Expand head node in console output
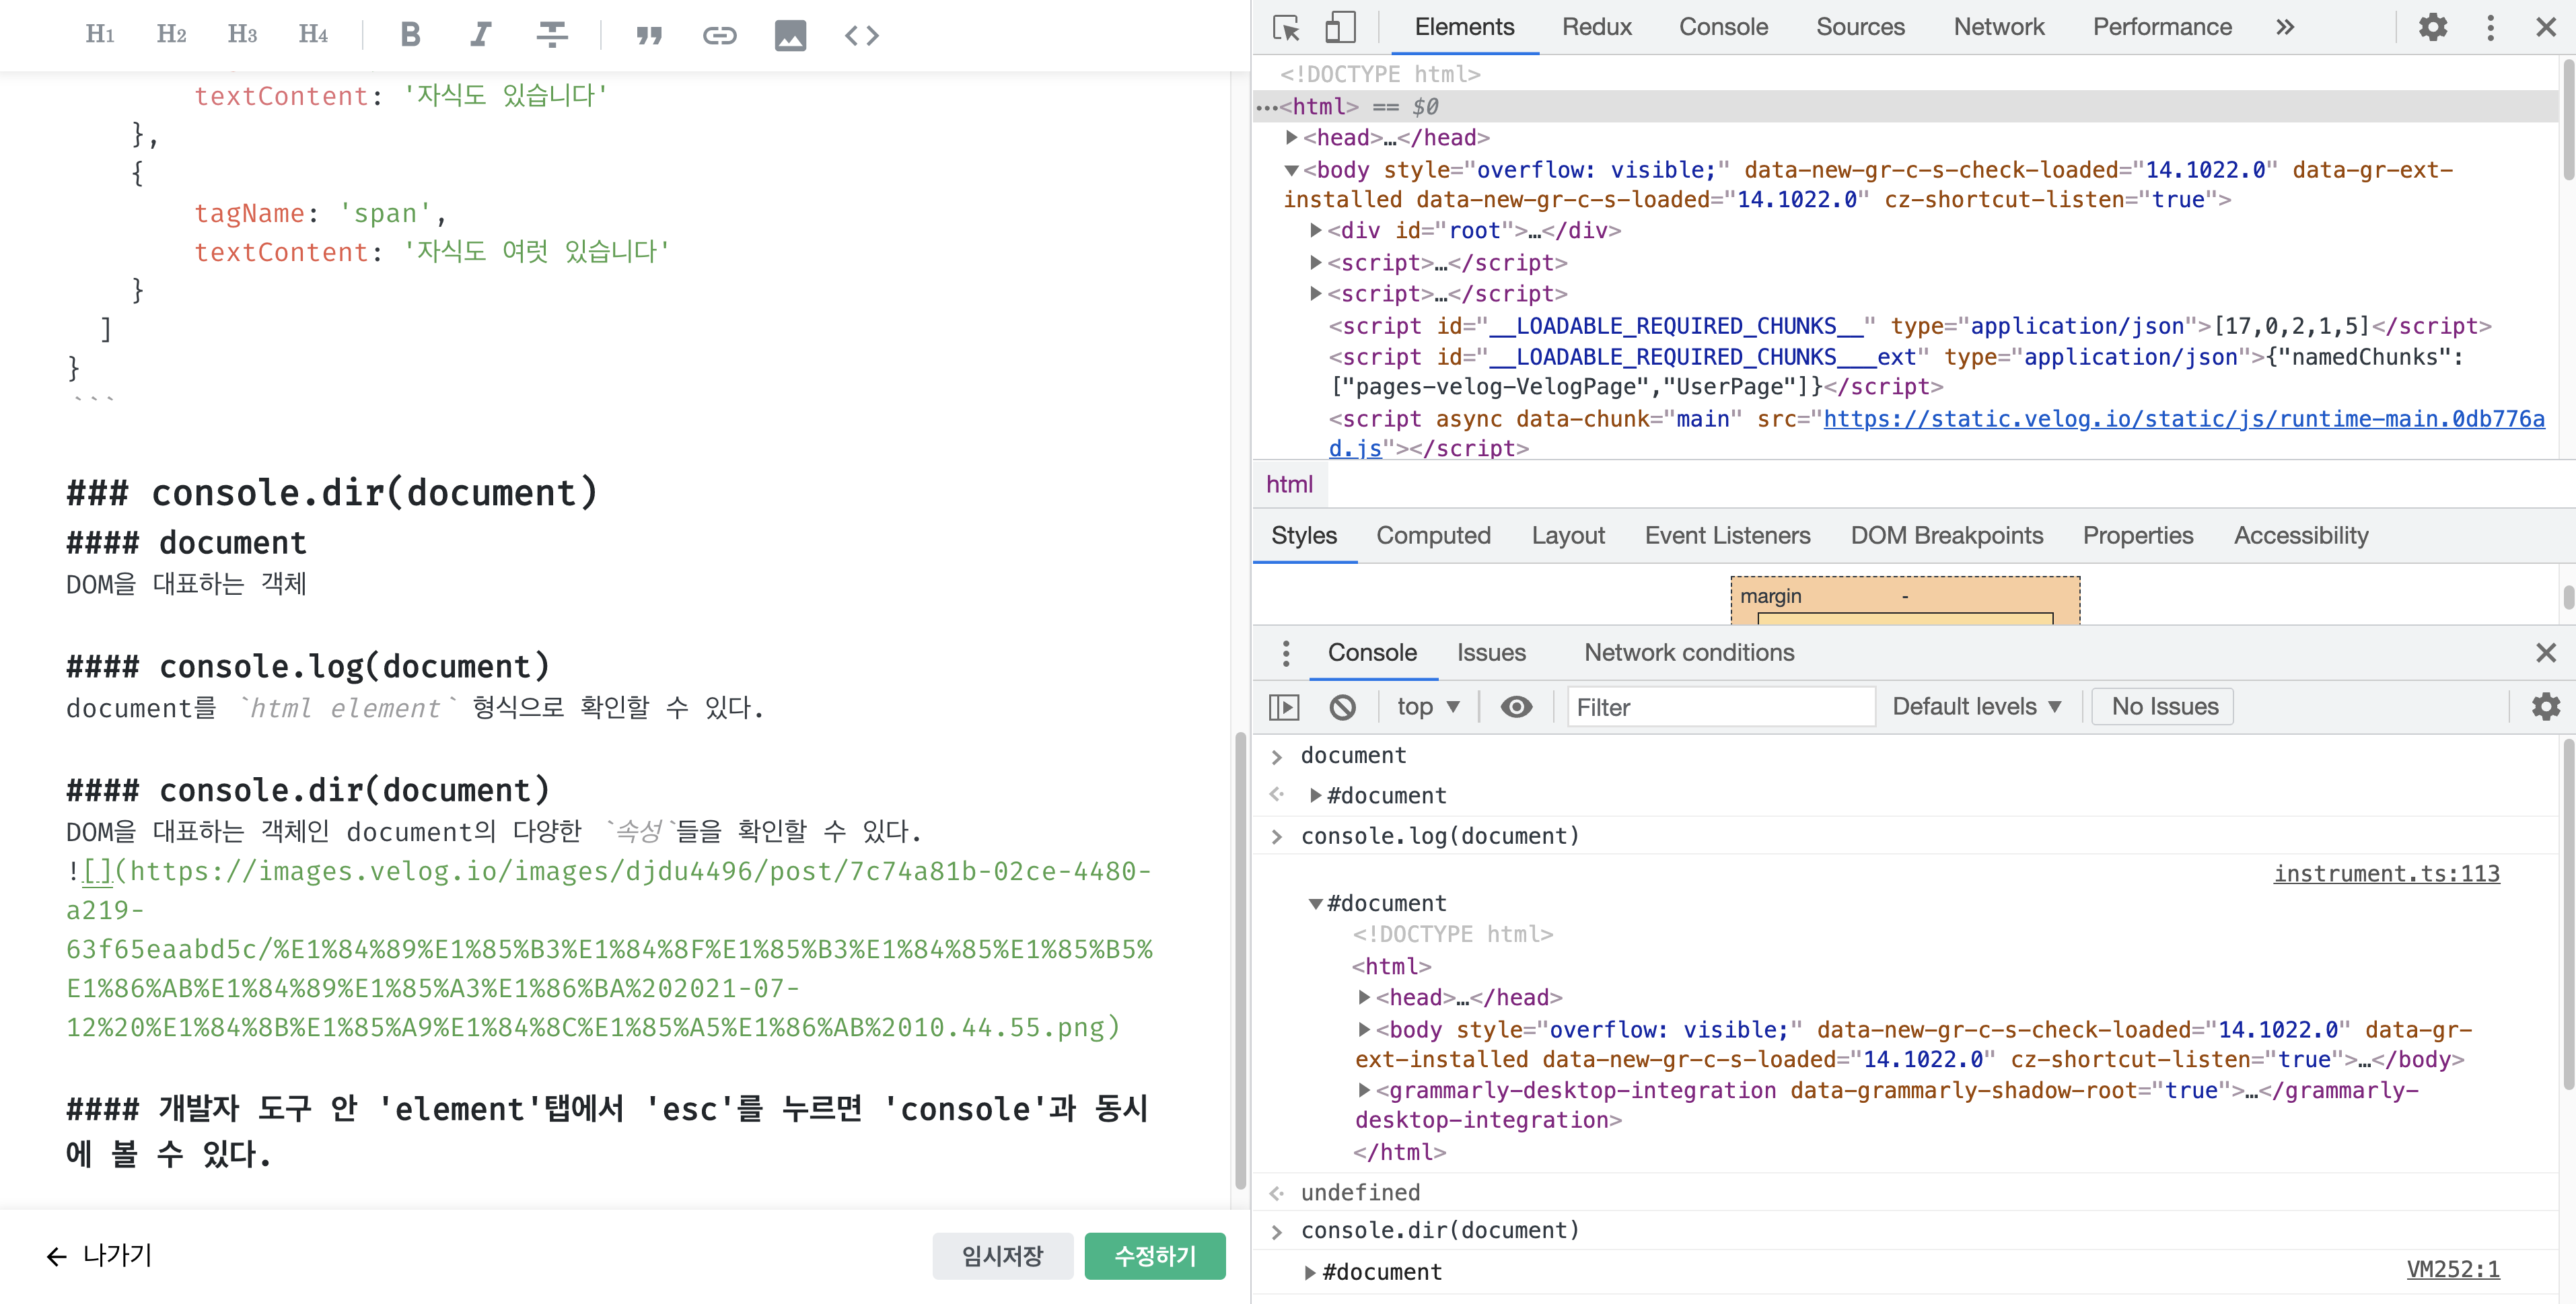 1364,997
